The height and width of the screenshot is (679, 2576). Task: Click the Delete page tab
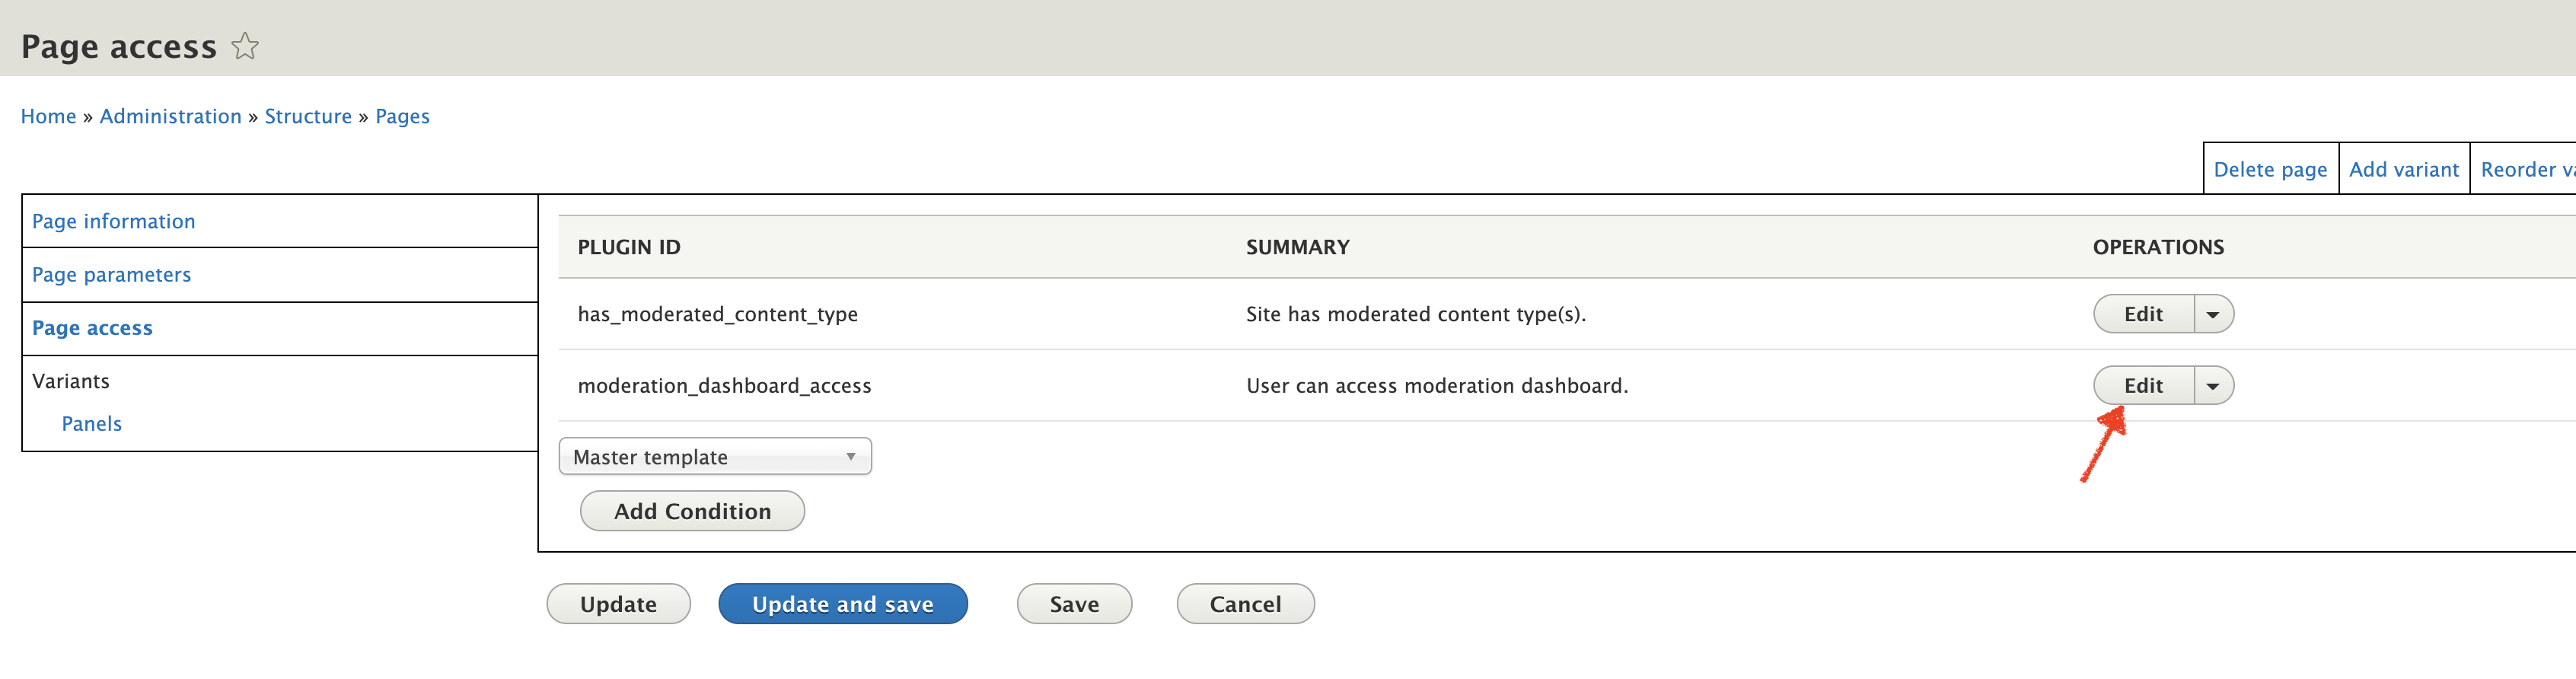click(x=2270, y=168)
